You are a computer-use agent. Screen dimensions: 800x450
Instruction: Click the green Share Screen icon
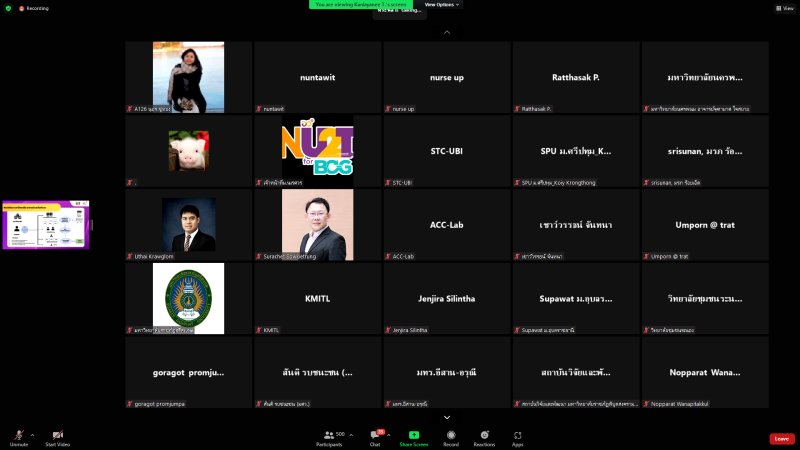414,435
